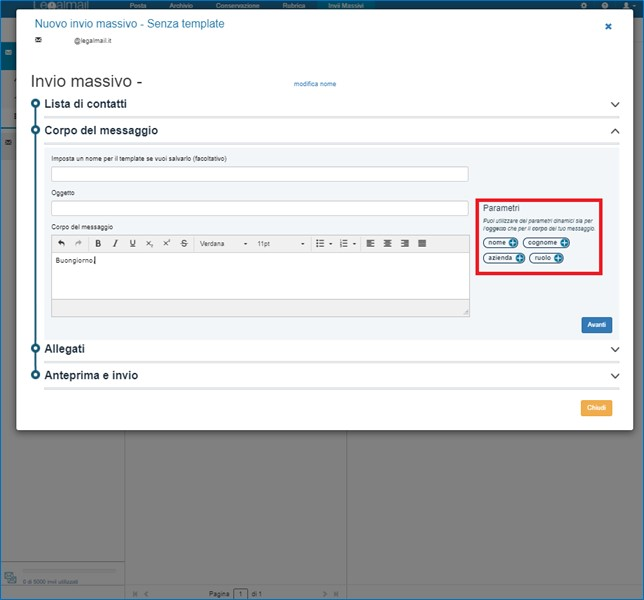Click the Avanti button

[x=596, y=325]
